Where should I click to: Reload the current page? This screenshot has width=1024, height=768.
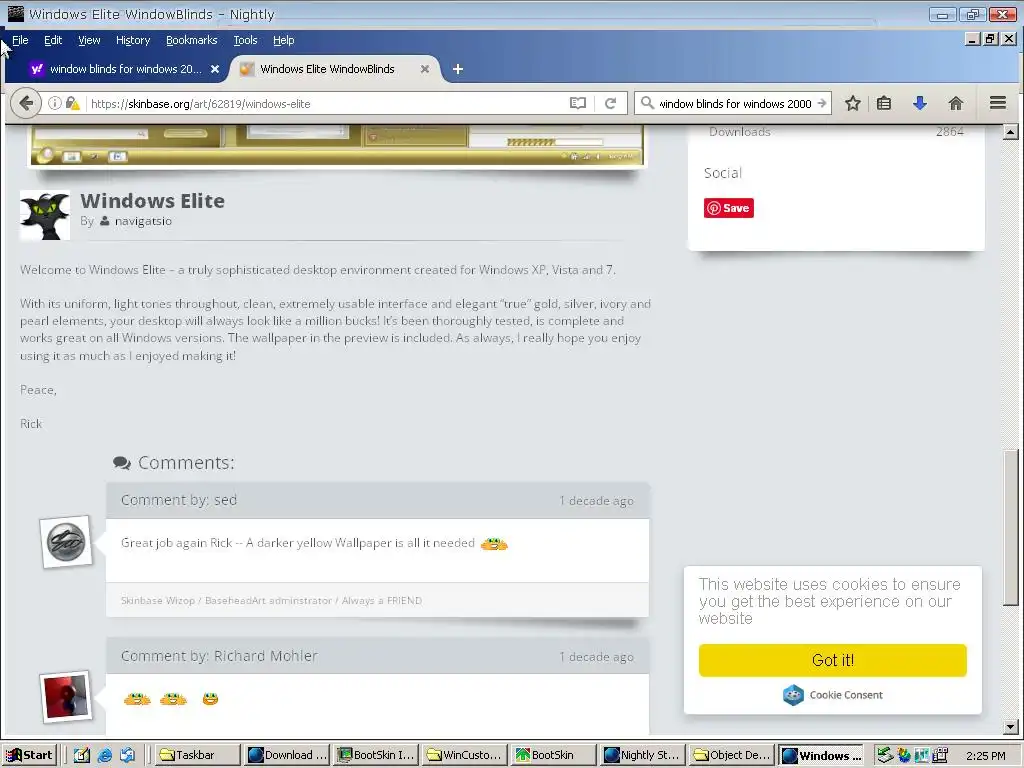(610, 103)
